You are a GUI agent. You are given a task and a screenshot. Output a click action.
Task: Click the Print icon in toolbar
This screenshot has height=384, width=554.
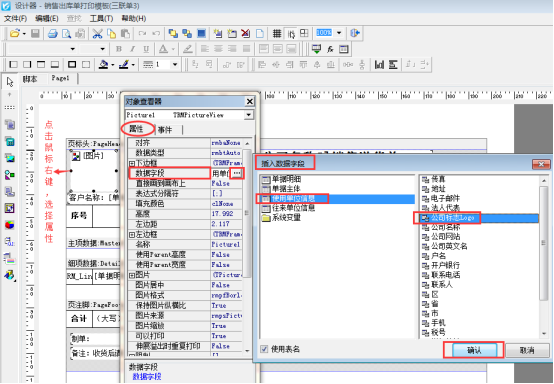53,34
